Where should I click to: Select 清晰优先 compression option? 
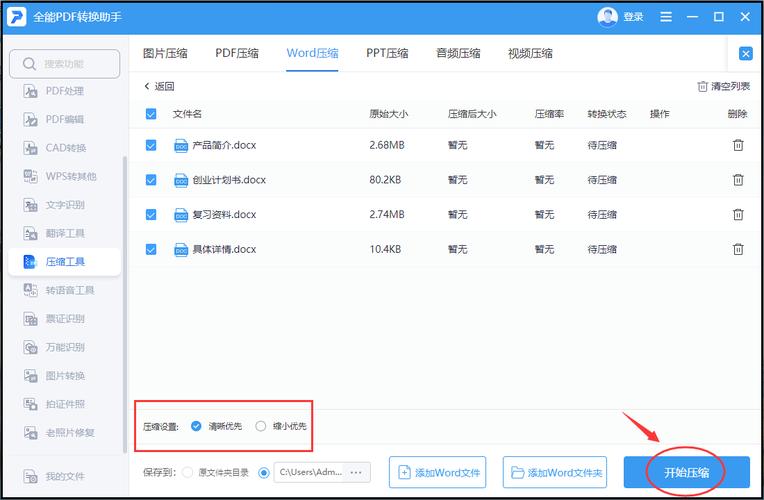click(196, 426)
